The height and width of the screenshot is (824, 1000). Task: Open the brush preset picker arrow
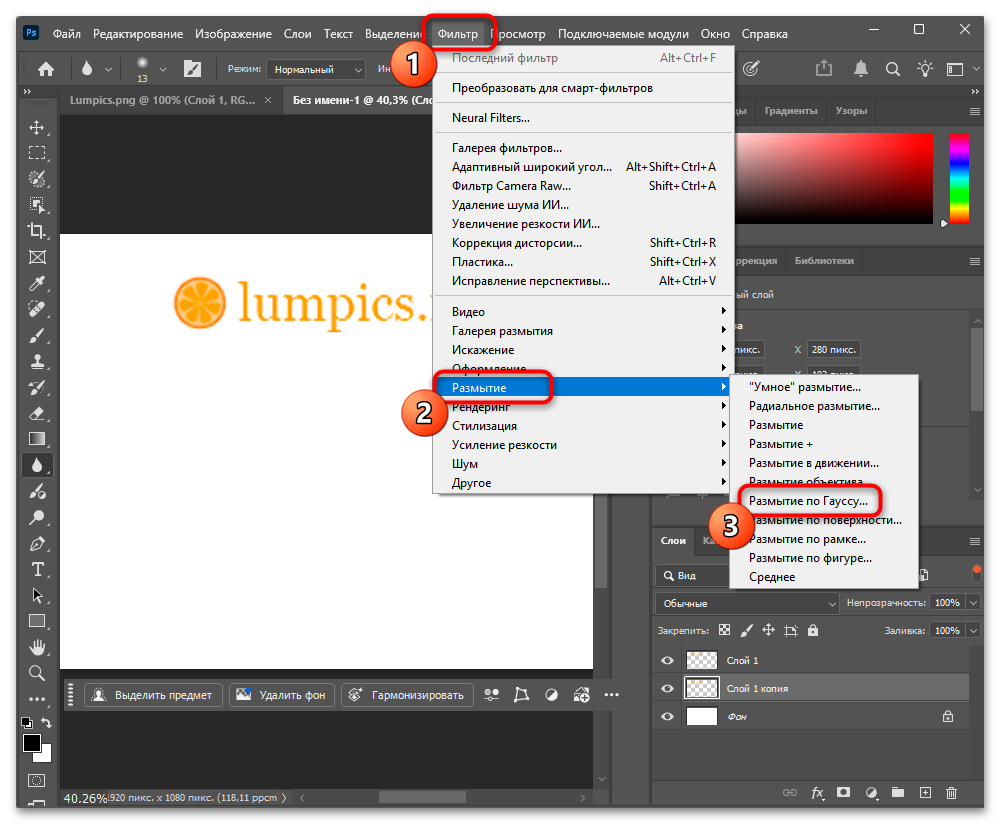click(163, 70)
